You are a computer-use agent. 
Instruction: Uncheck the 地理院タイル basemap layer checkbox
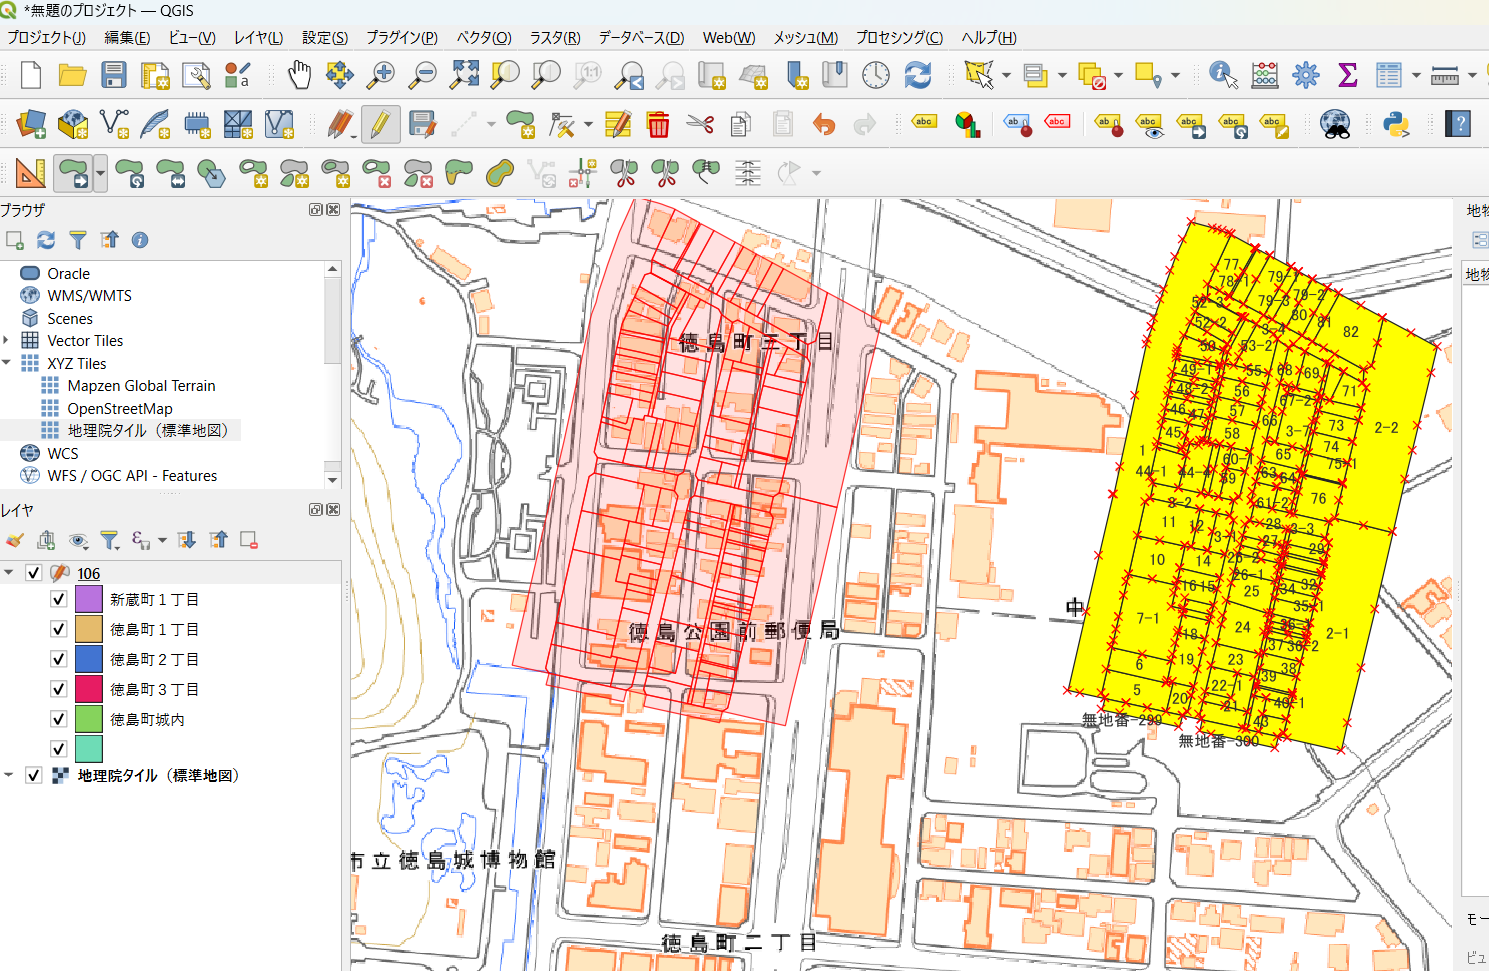click(34, 775)
